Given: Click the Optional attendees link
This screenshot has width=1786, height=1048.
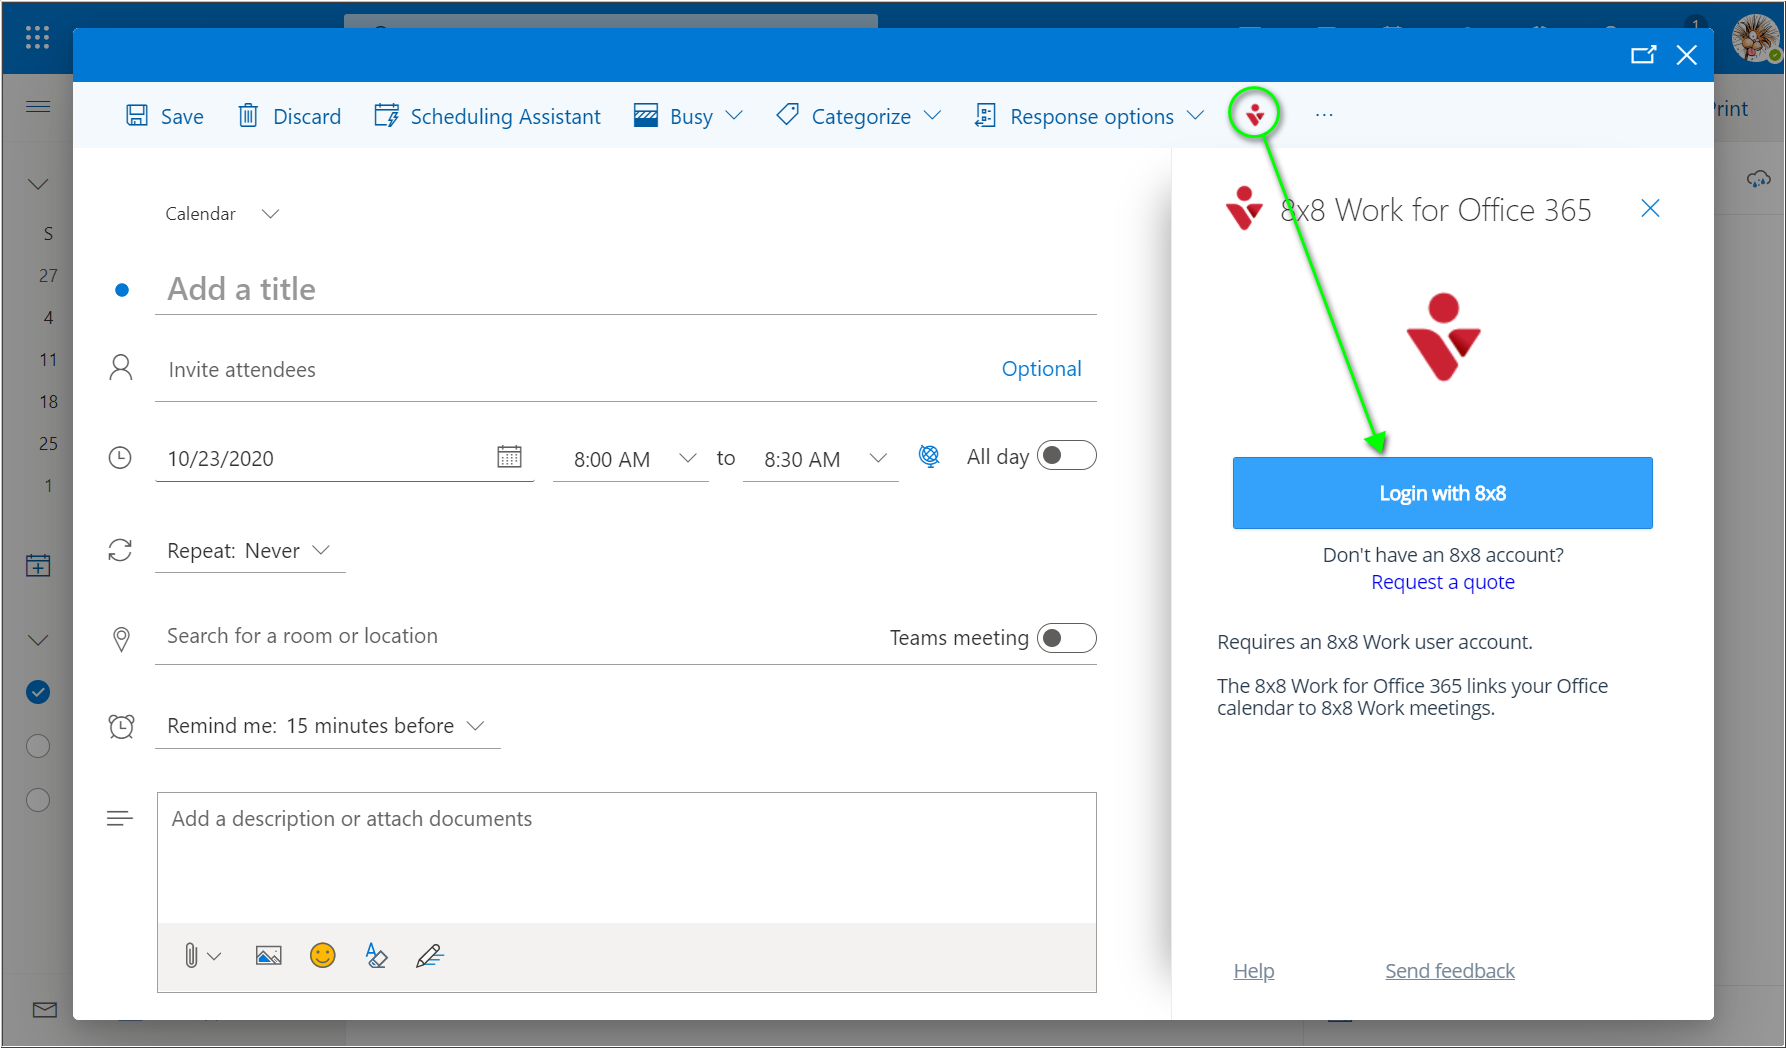Looking at the screenshot, I should point(1041,369).
